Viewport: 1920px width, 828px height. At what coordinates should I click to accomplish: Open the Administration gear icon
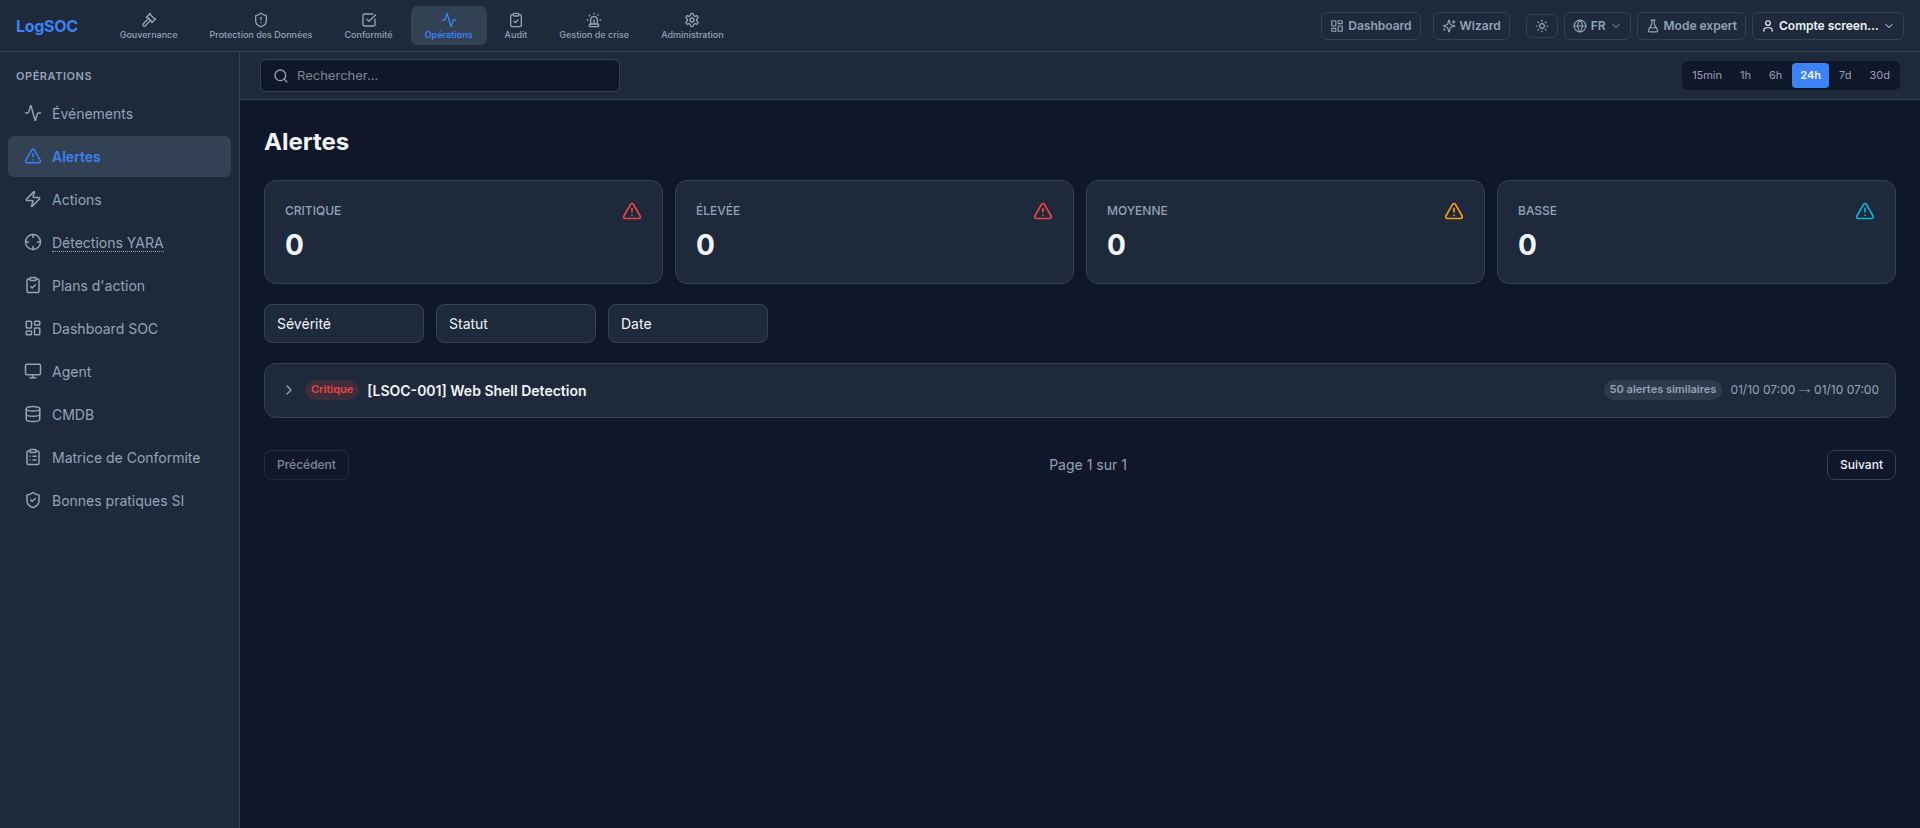tap(692, 20)
